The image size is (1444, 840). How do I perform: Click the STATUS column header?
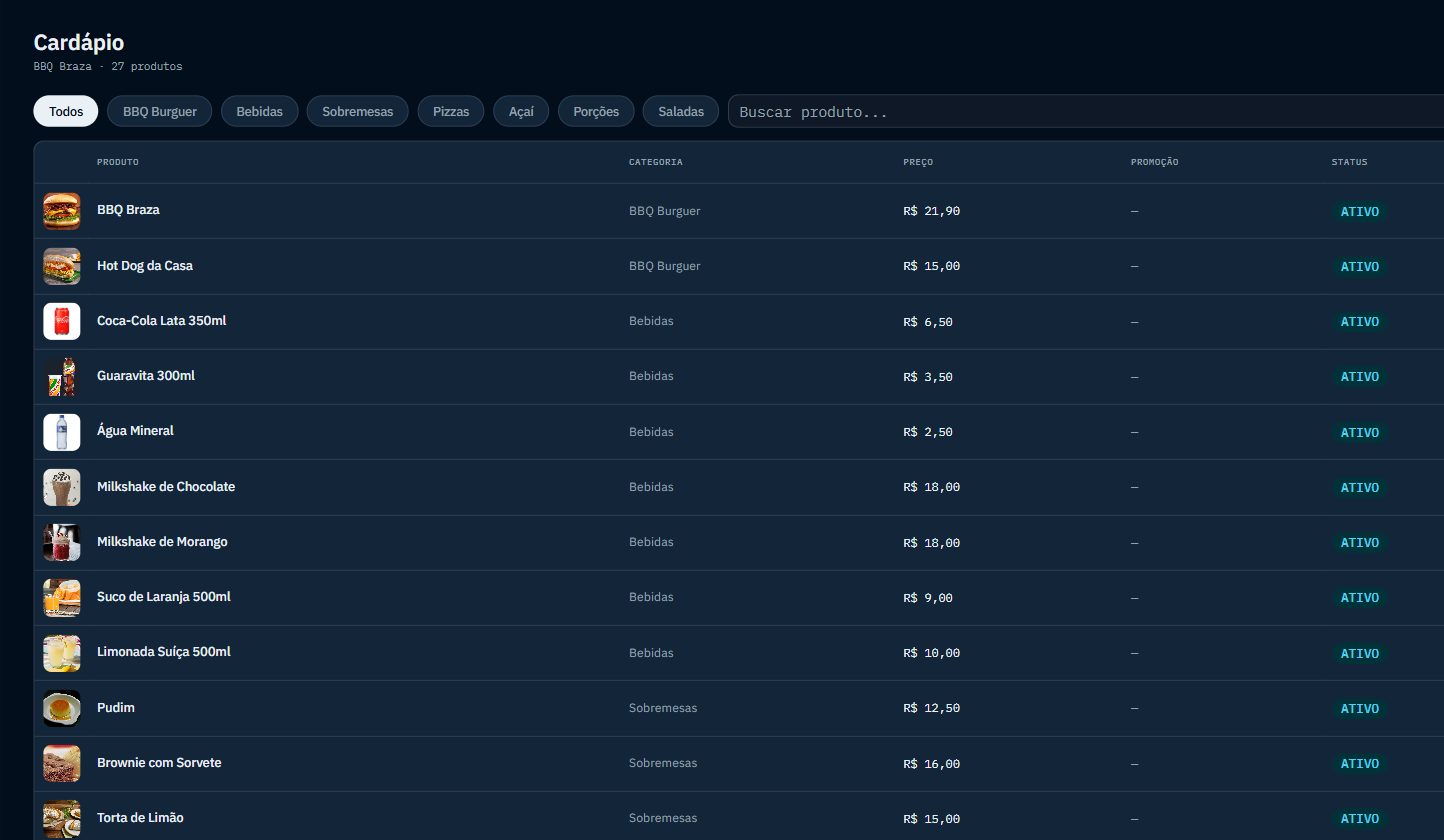(1349, 162)
